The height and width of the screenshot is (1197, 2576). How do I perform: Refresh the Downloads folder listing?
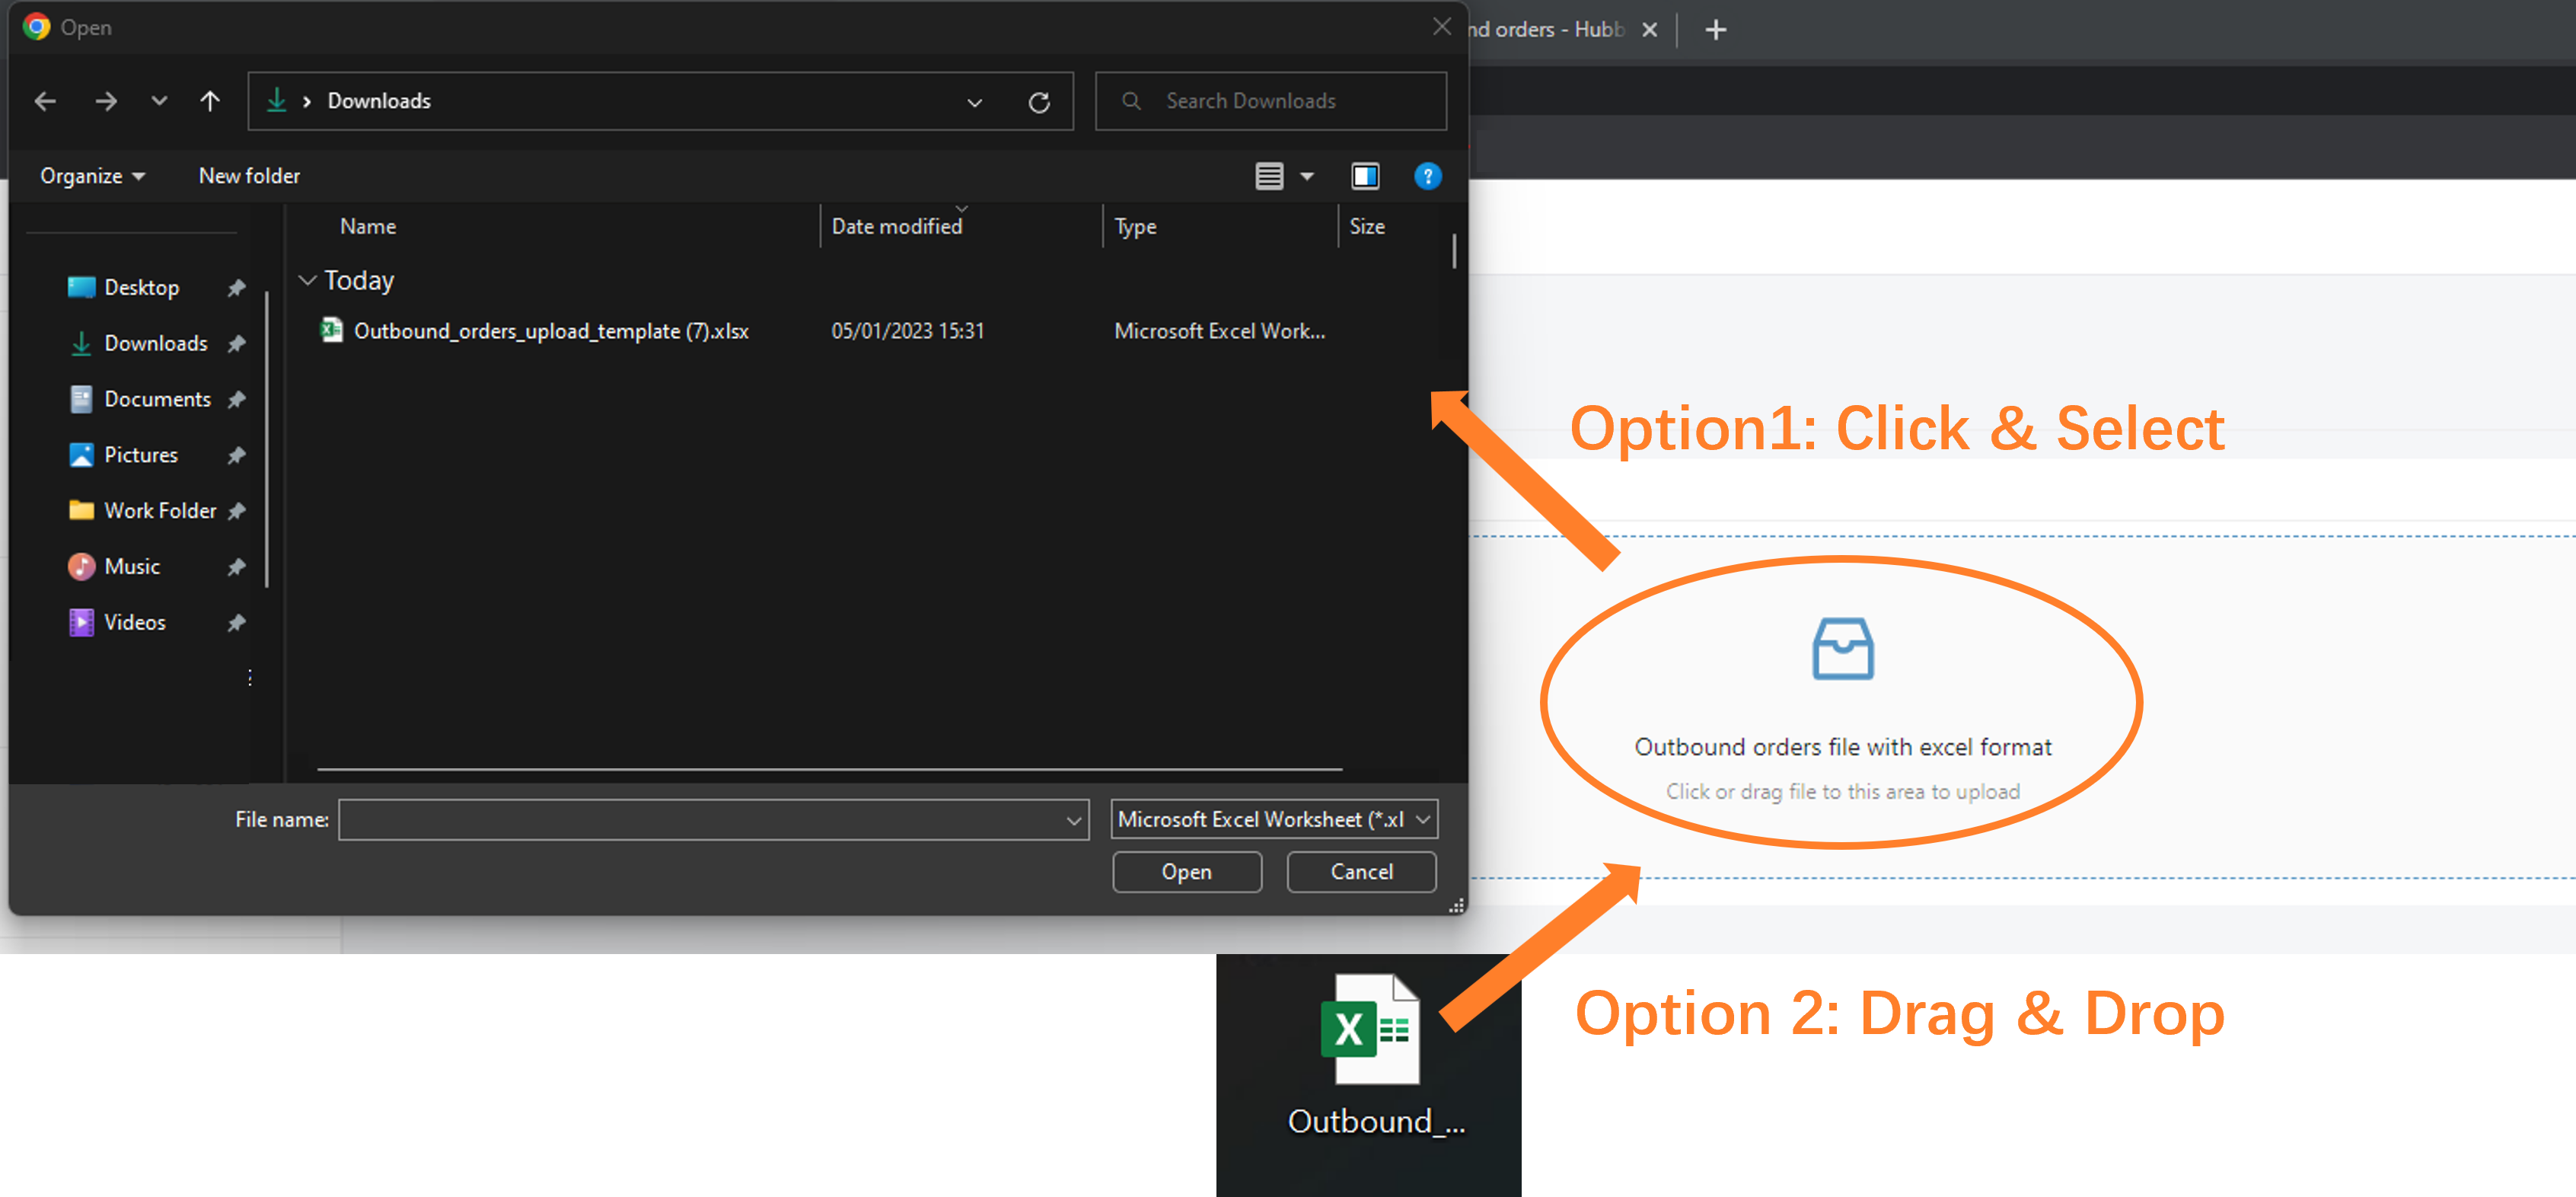point(1039,102)
